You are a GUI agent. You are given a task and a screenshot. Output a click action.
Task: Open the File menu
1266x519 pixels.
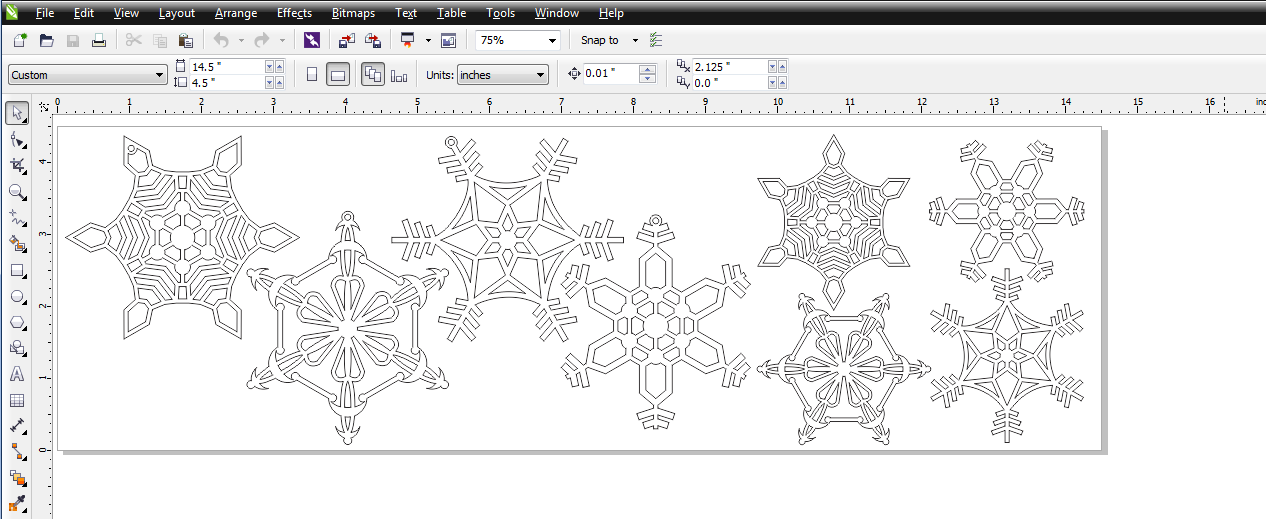click(45, 13)
